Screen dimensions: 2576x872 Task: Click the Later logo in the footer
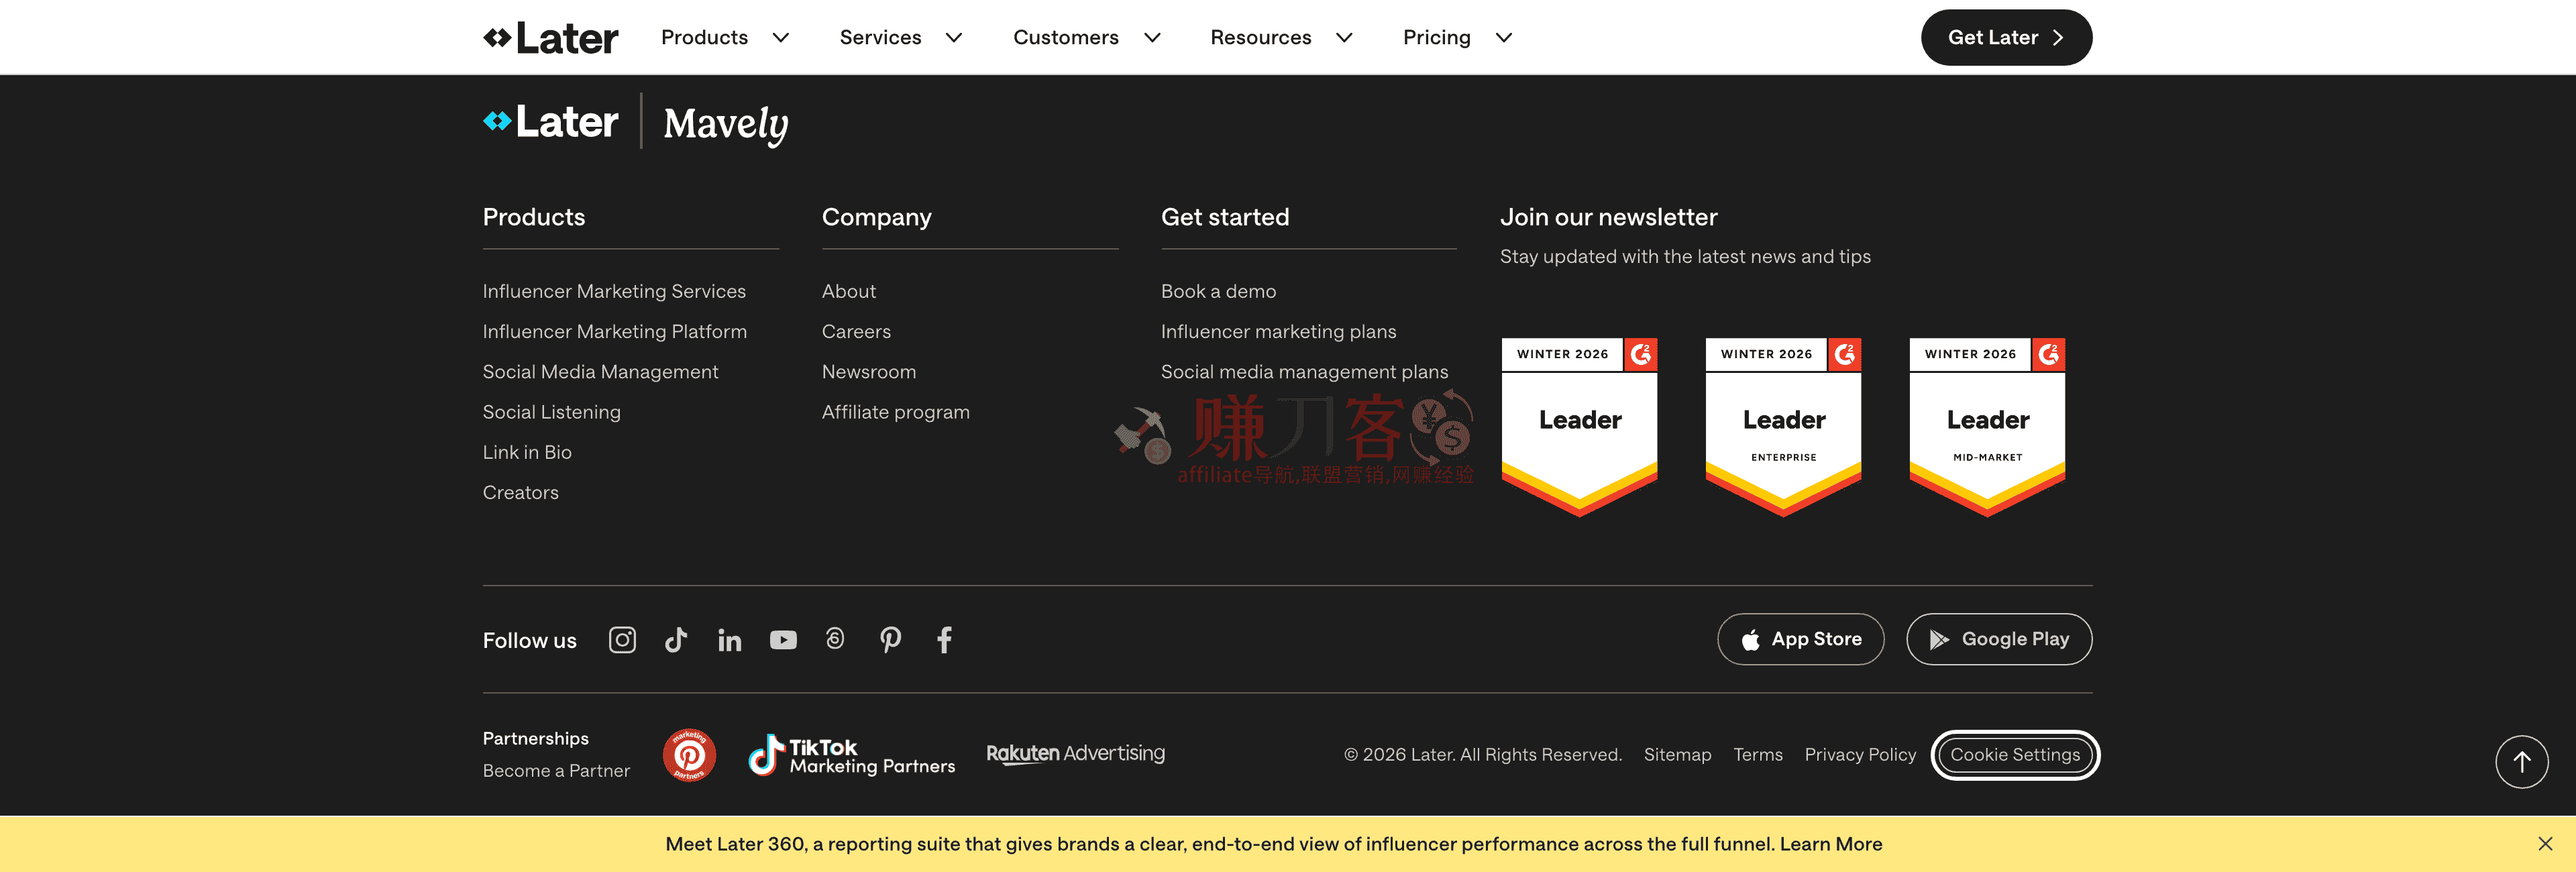(x=551, y=122)
